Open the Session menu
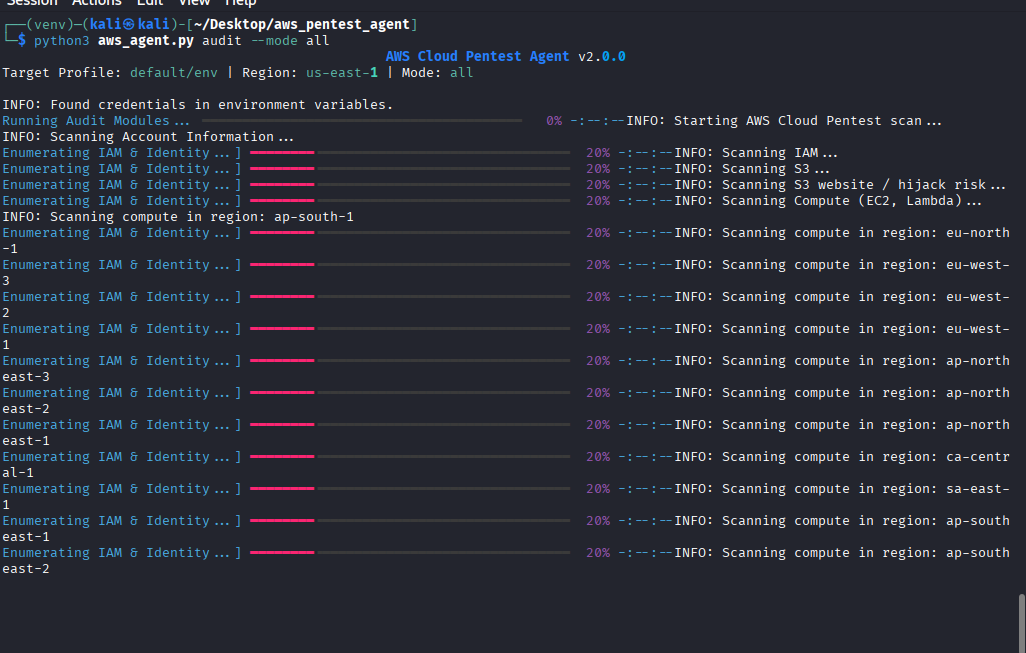1026x653 pixels. pyautogui.click(x=30, y=3)
